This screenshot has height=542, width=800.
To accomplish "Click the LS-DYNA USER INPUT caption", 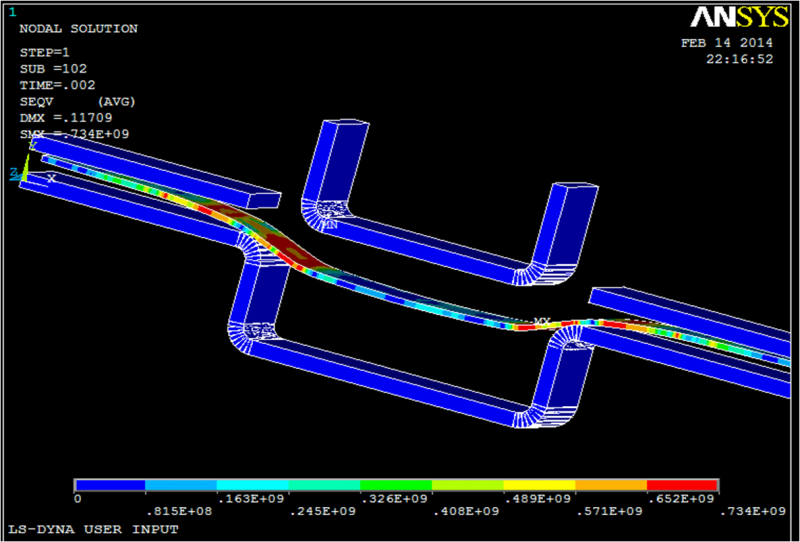I will click(93, 529).
